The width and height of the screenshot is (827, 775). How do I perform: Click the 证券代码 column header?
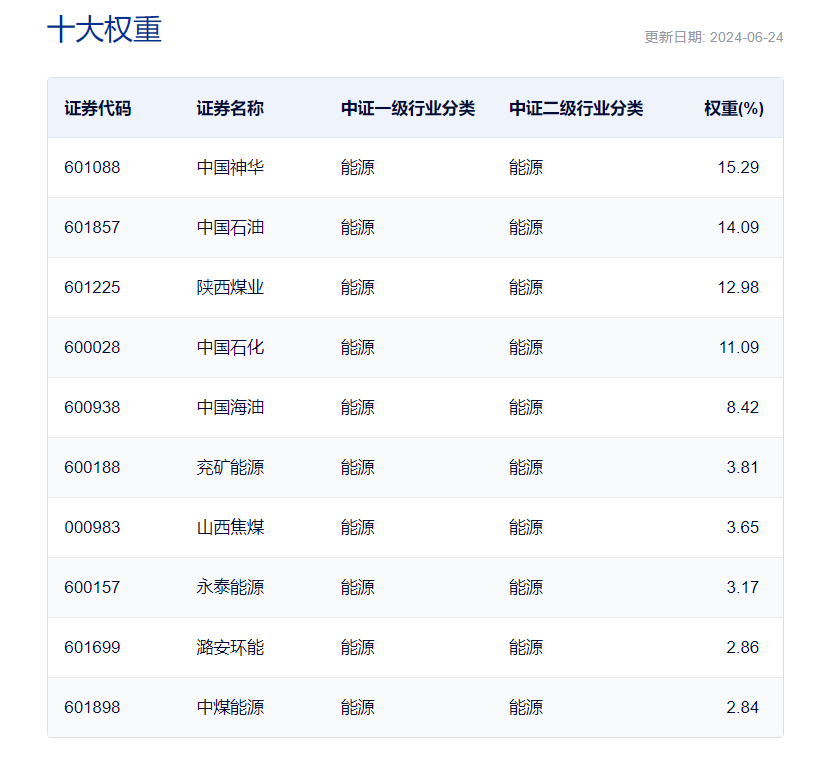coord(97,108)
